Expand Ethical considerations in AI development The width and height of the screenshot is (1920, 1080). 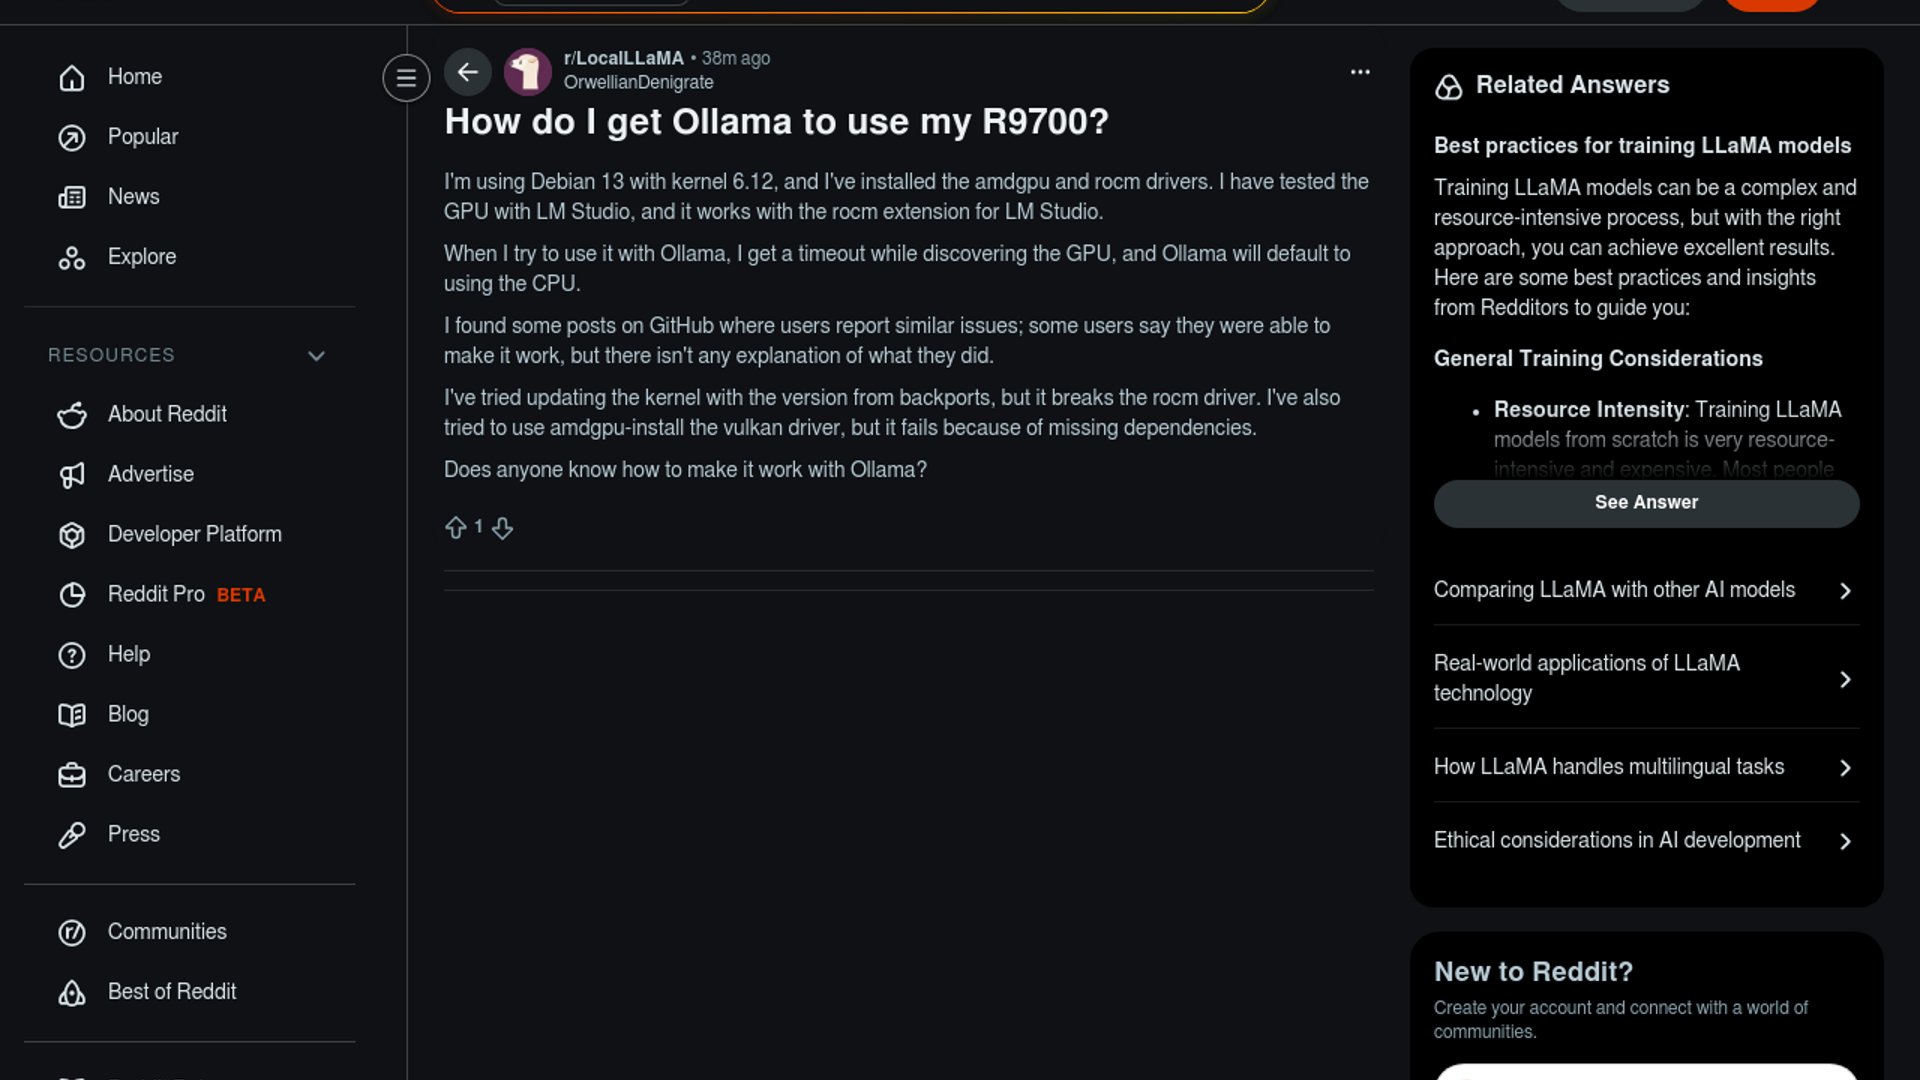(1646, 841)
